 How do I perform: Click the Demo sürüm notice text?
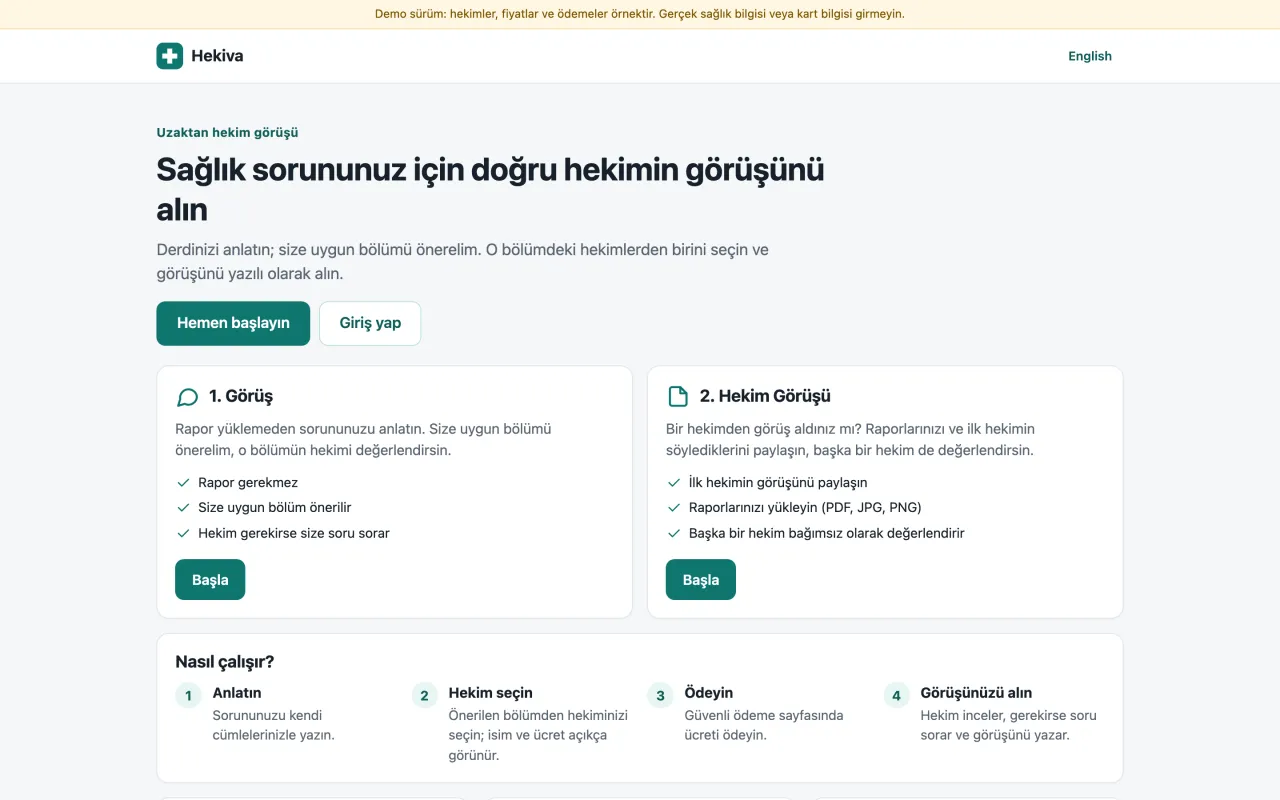tap(640, 14)
